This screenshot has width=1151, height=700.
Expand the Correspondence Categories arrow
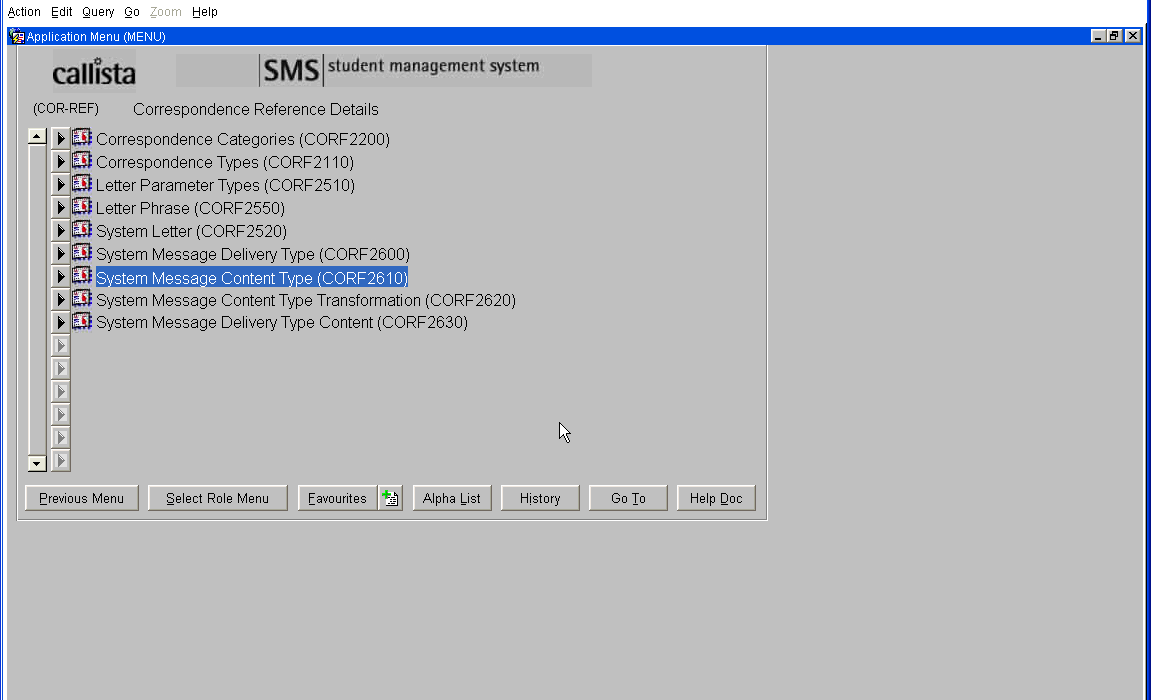pos(60,139)
